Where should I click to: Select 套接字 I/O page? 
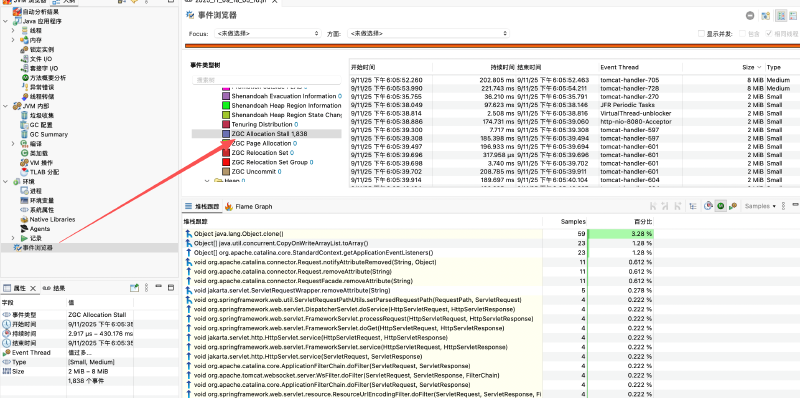pos(43,68)
